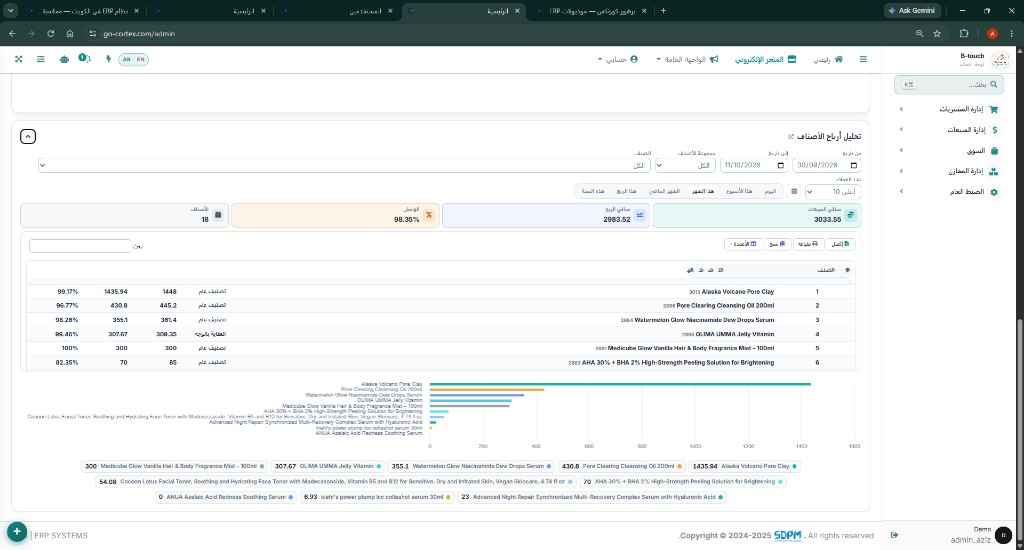Expand general settings (الضبط العام) in sidebar
Viewport: 1024px width, 550px height.
coord(950,192)
